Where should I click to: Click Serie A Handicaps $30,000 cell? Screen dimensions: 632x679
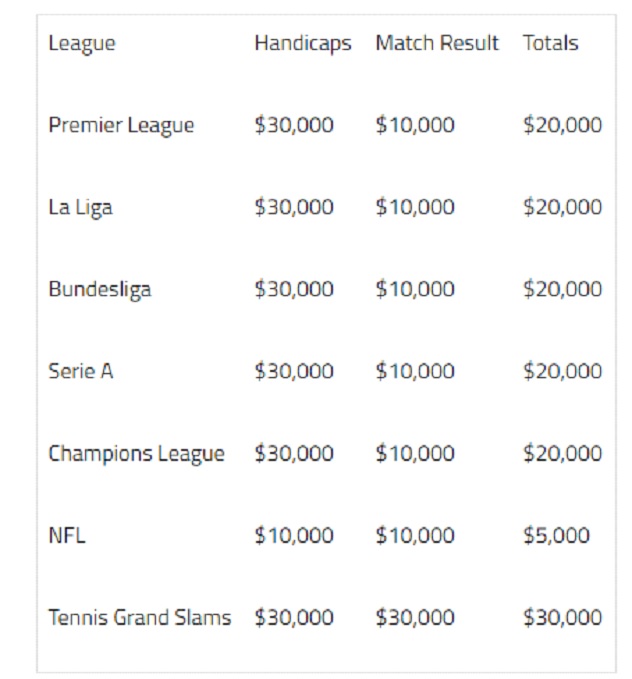point(294,371)
